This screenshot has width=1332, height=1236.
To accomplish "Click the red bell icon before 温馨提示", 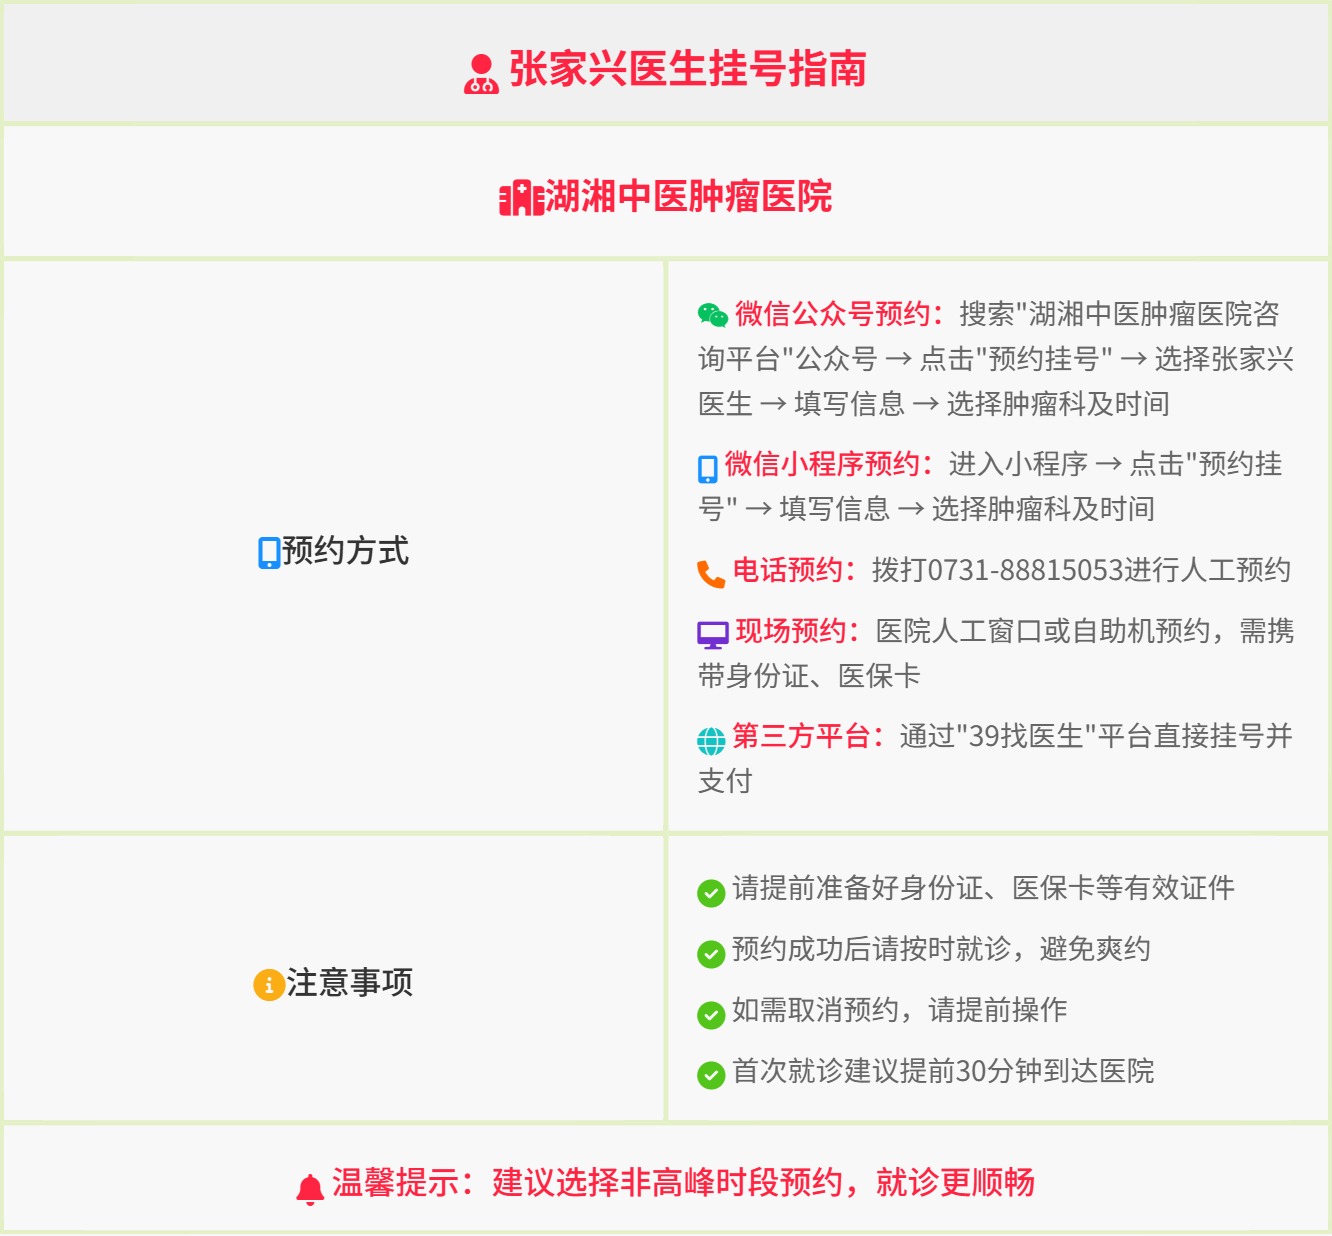I will coord(310,1188).
